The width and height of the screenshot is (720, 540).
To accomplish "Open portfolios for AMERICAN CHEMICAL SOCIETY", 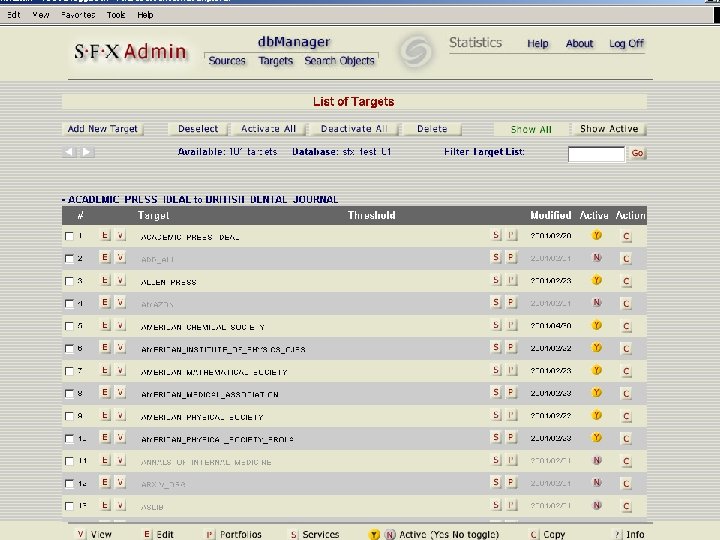I will coord(511,326).
